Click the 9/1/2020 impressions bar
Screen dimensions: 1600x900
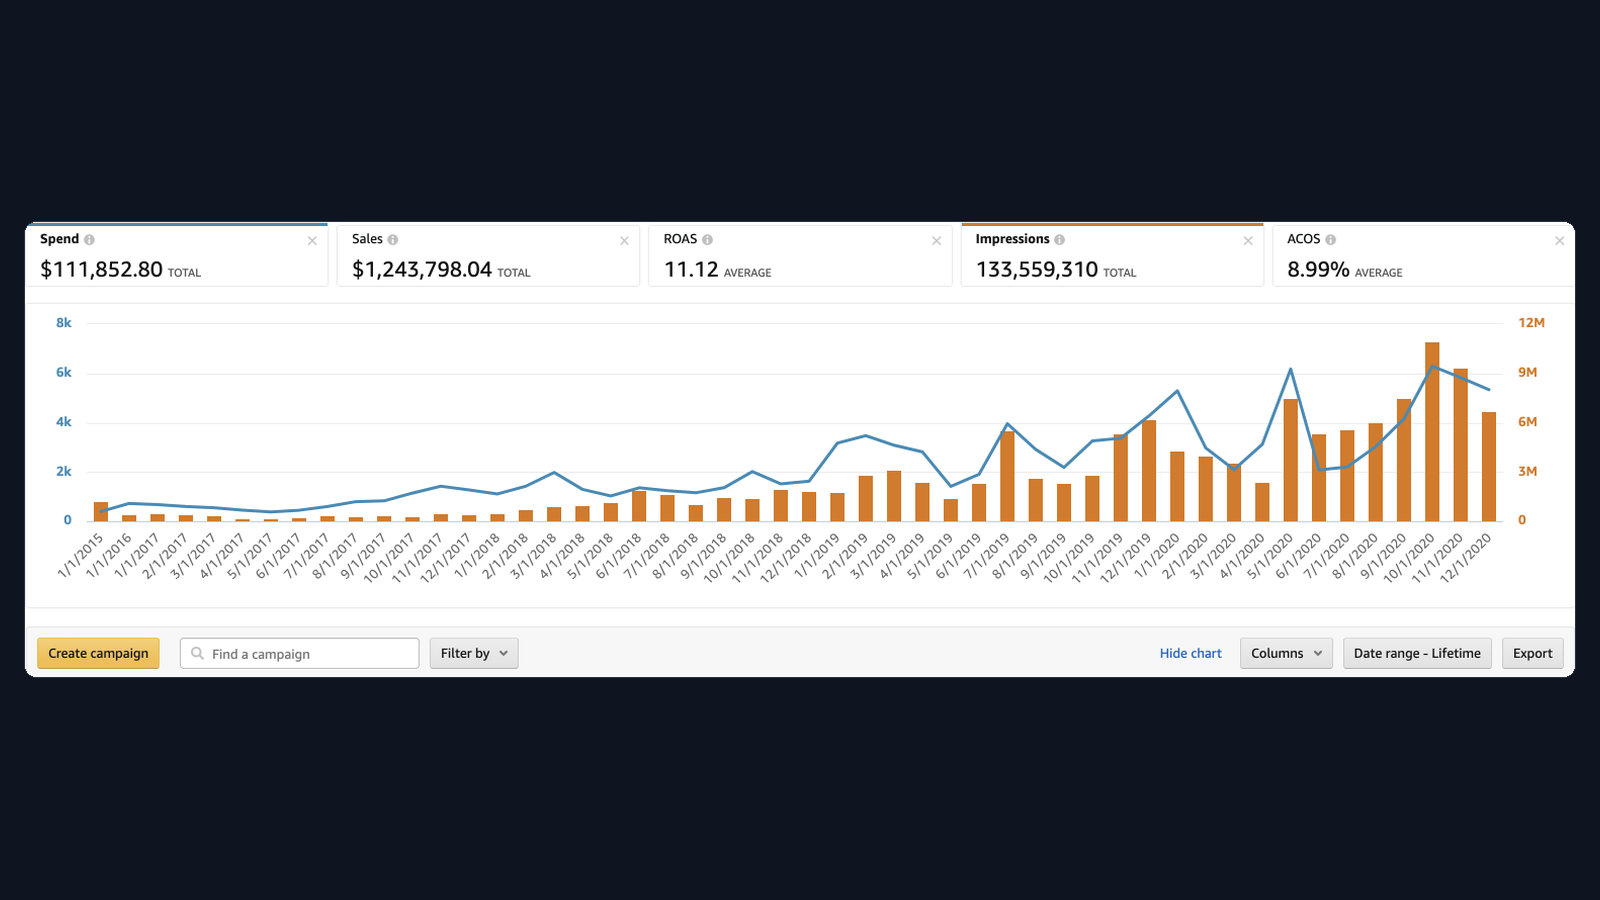[x=1404, y=460]
